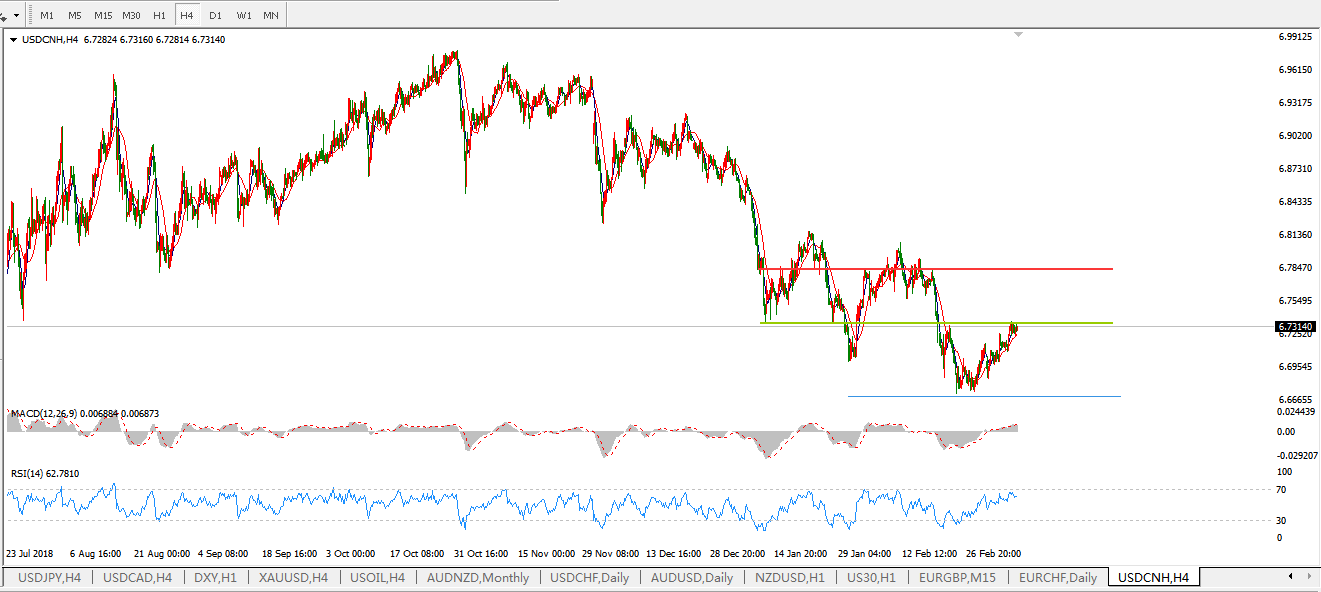Select the D1 daily timeframe
Screen dimensions: 1321x592
coord(215,16)
